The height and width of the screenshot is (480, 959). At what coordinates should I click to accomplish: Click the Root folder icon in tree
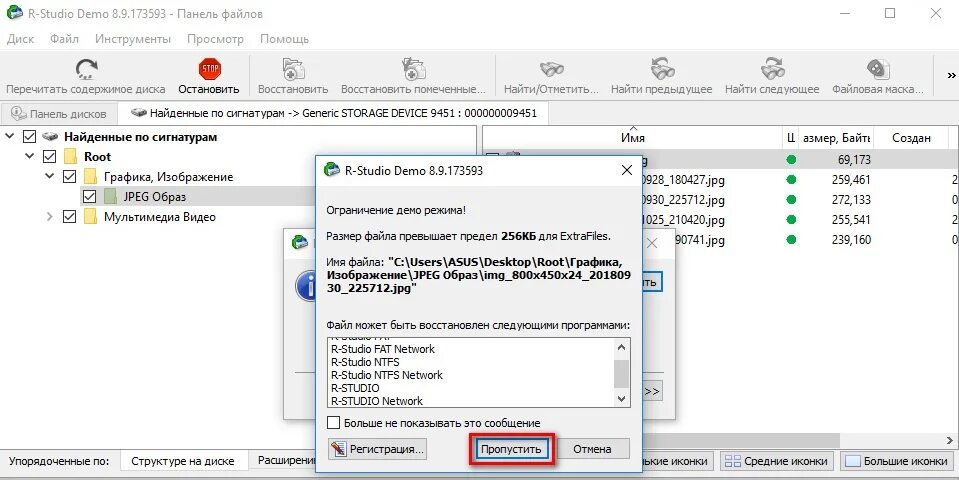pos(70,157)
